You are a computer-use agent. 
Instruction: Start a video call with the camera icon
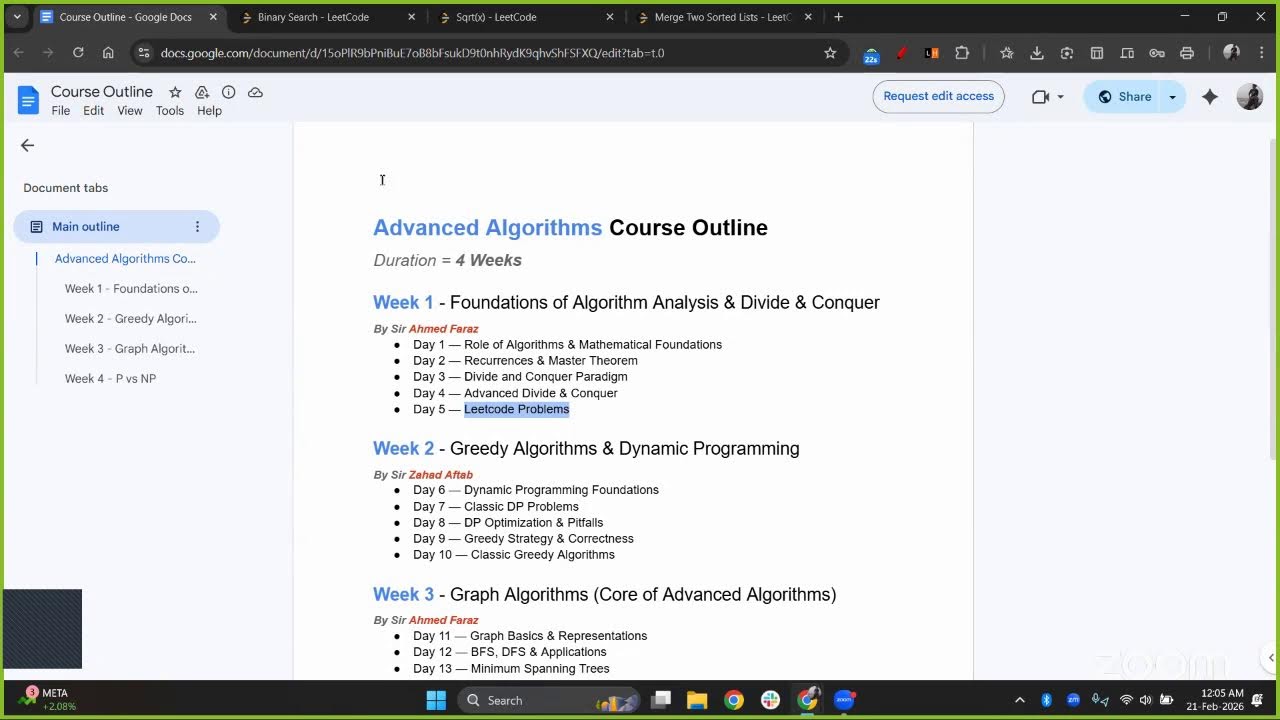pyautogui.click(x=1040, y=97)
